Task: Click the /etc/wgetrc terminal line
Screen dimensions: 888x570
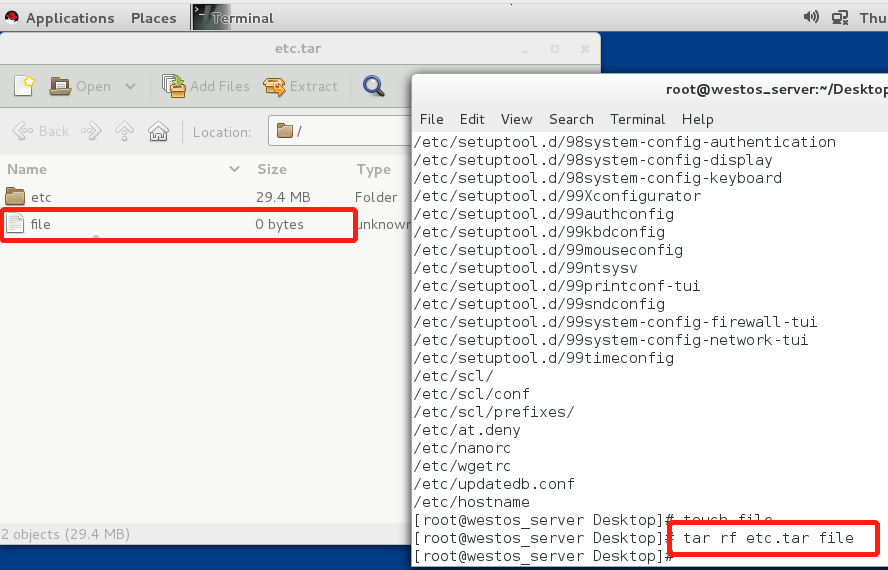Action: [462, 466]
